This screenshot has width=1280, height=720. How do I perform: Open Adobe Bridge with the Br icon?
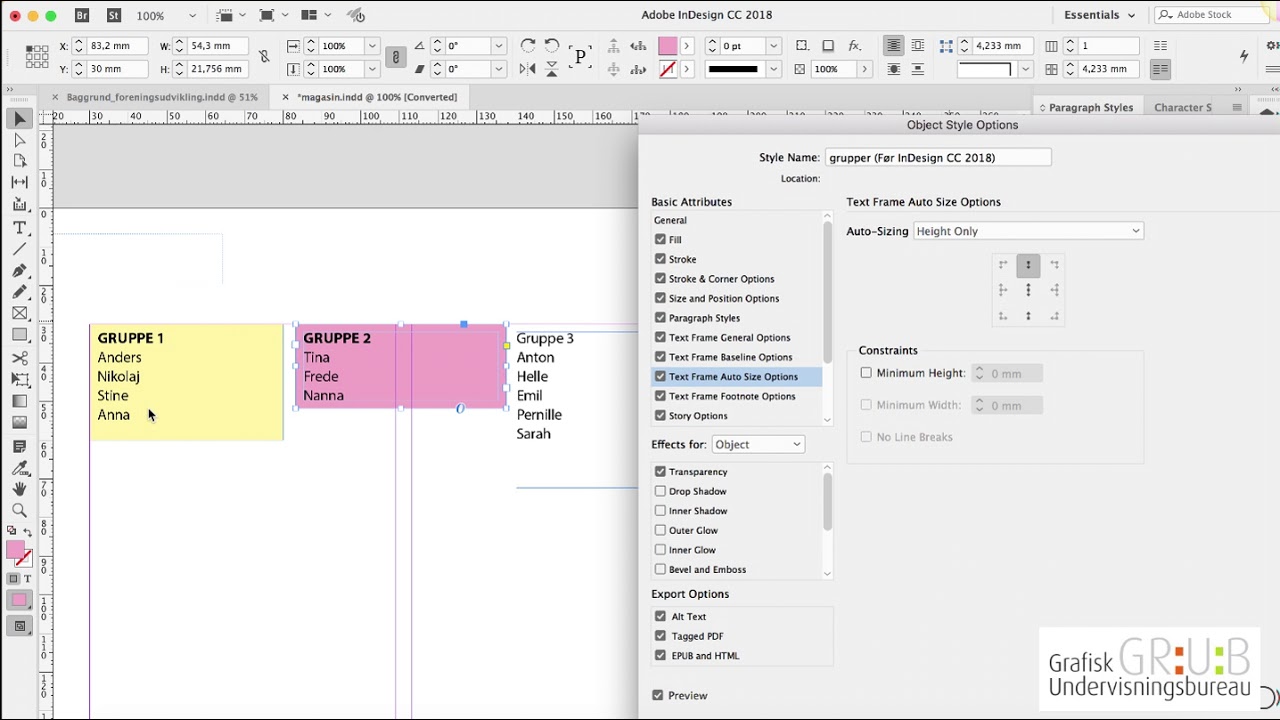click(x=82, y=15)
